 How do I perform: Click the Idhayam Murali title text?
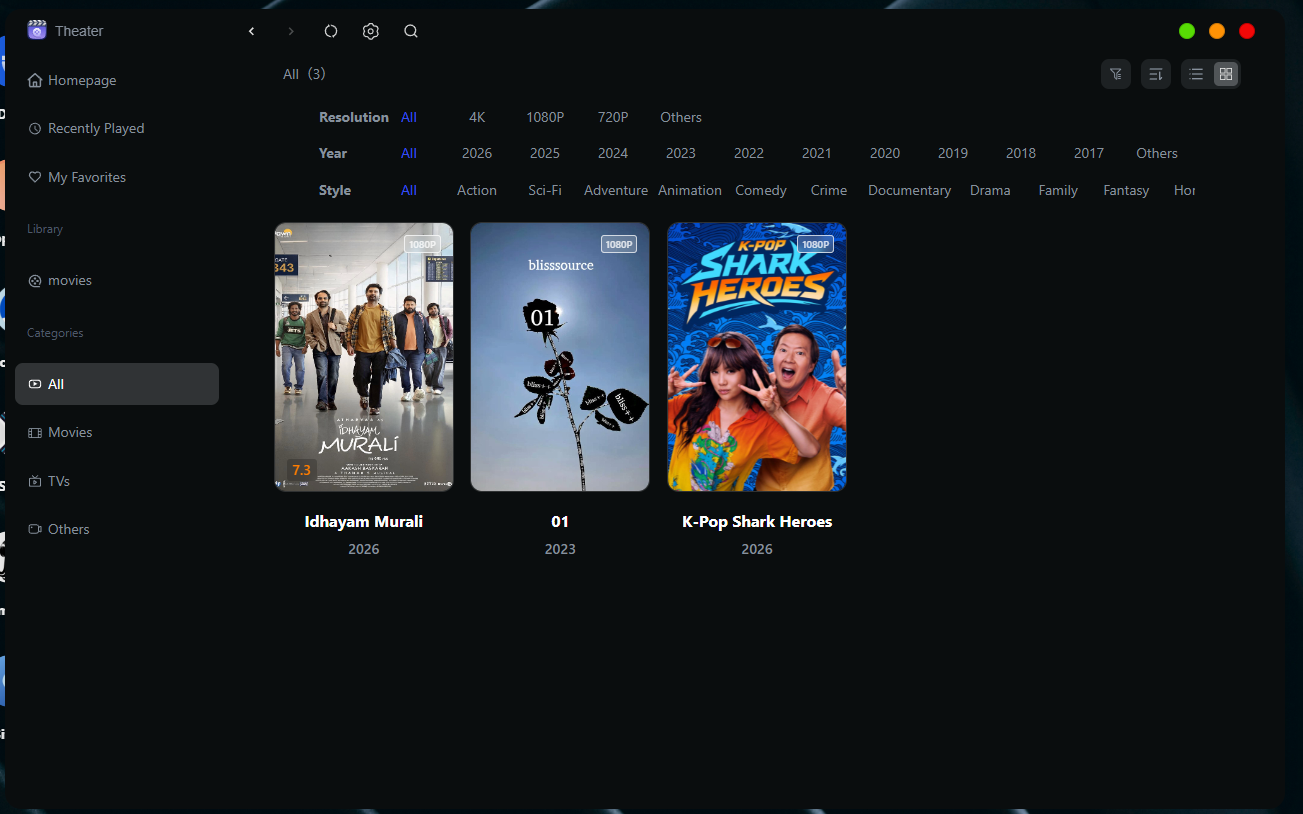coord(364,522)
